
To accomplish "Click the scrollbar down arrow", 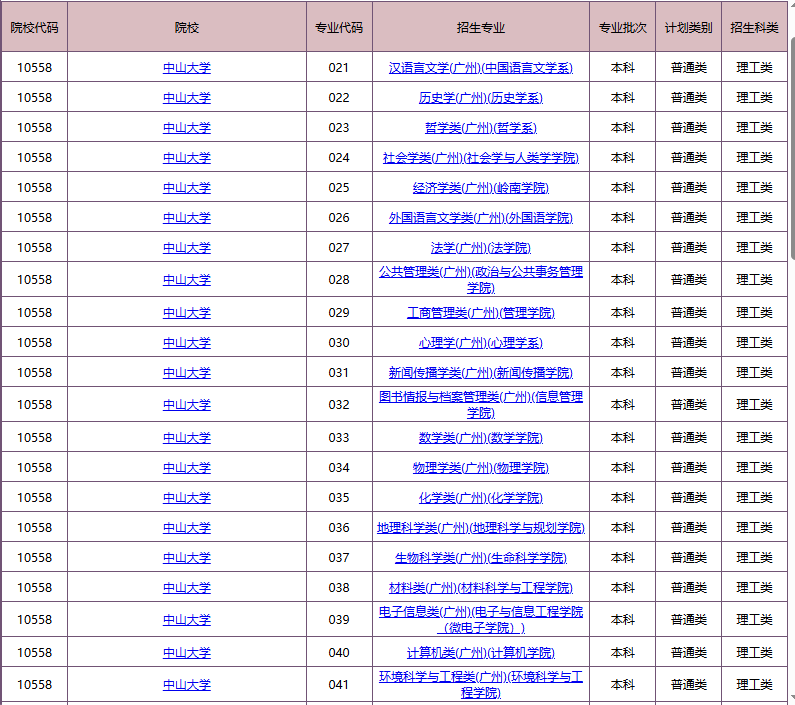I will tap(792, 699).
